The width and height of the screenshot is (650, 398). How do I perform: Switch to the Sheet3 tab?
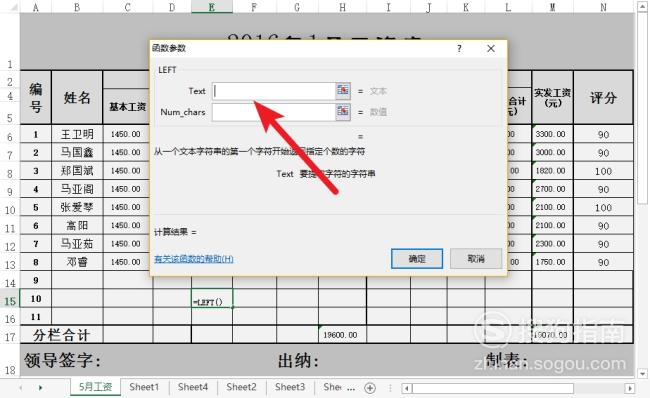tap(290, 387)
